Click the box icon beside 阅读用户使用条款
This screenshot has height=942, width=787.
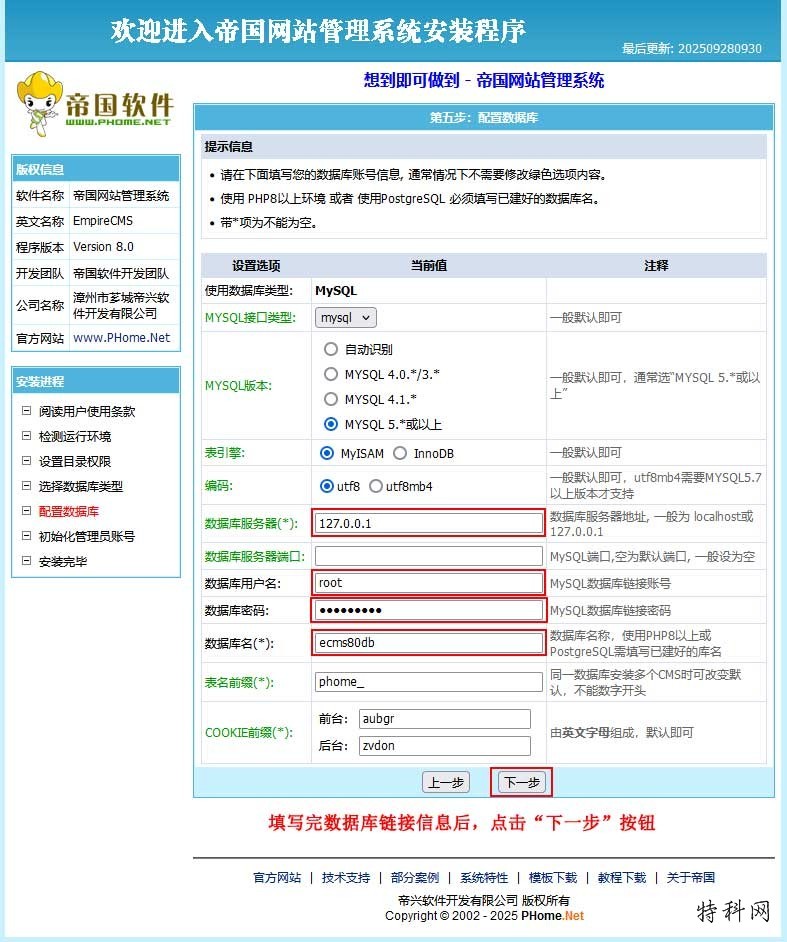click(x=26, y=411)
